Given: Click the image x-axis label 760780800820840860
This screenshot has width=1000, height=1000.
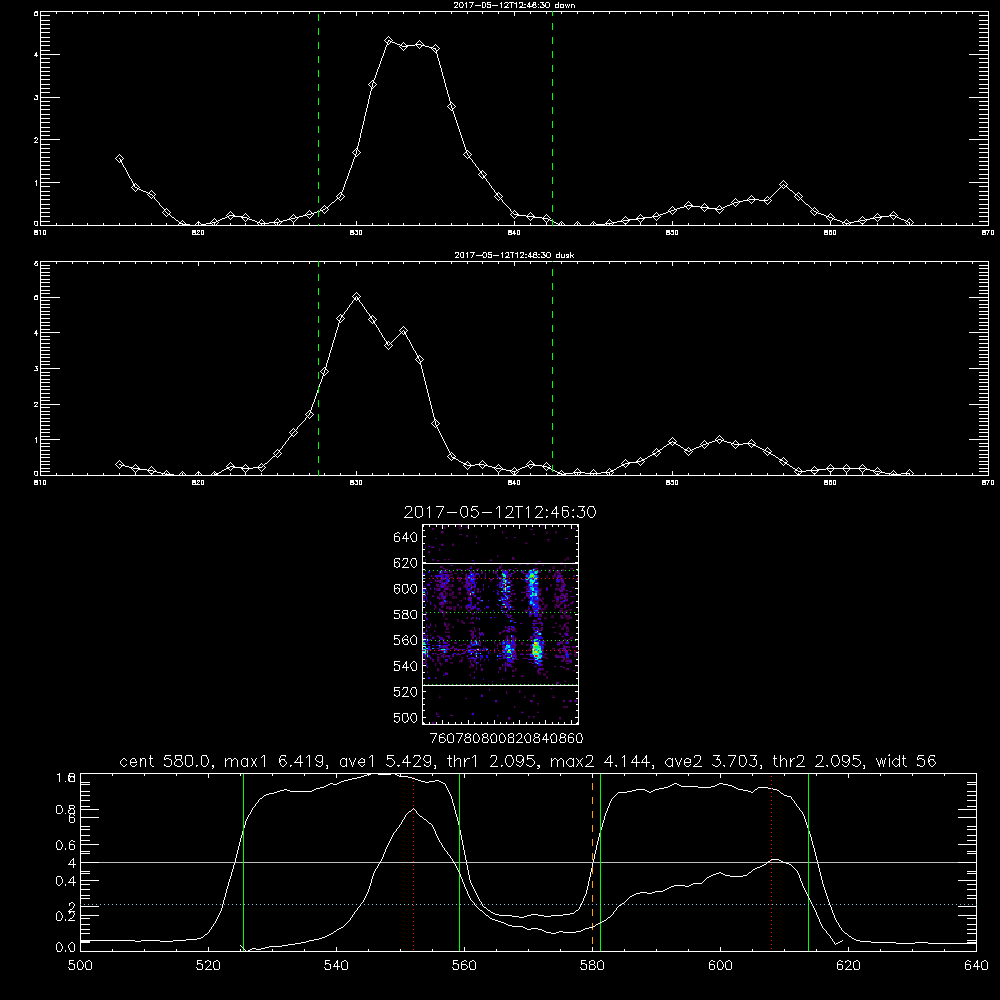Looking at the screenshot, I should tap(506, 738).
